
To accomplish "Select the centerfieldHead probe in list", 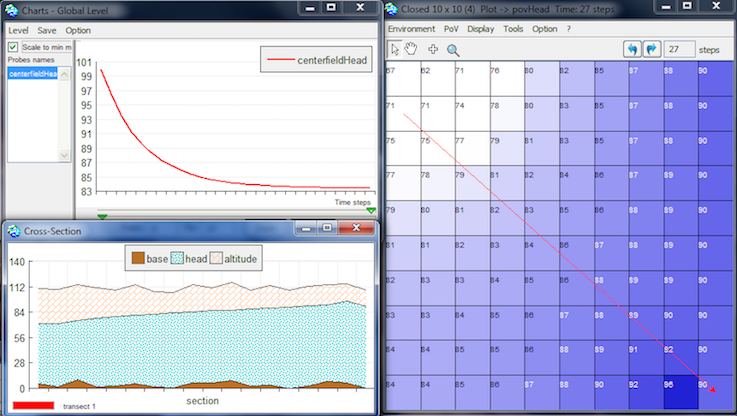I will point(33,74).
